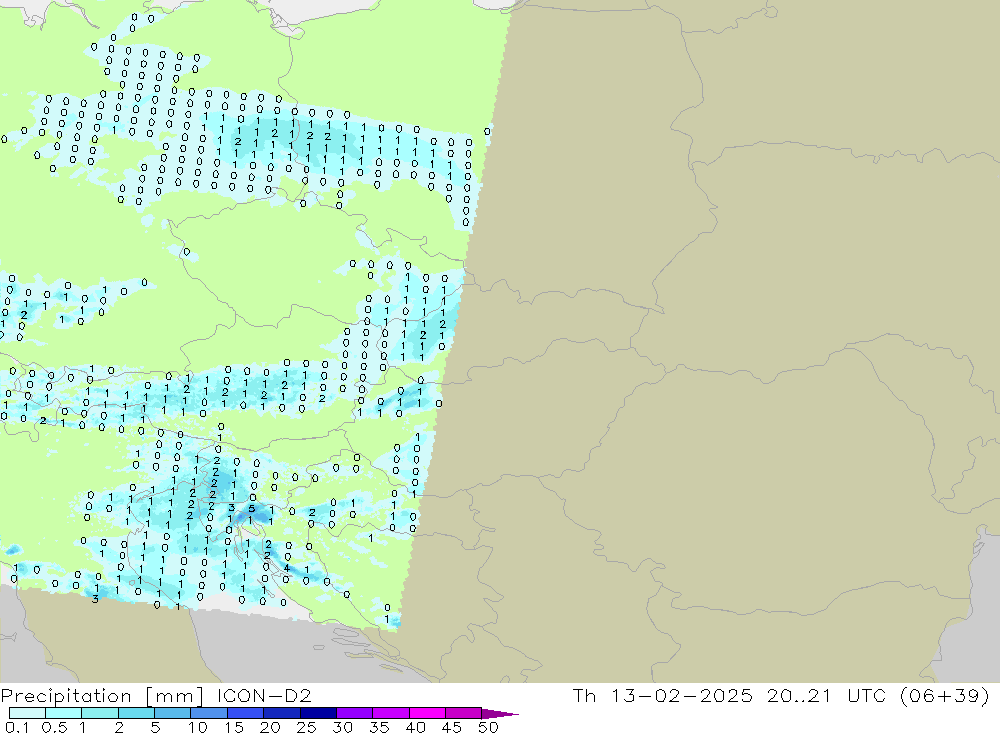Click the 1–2 mm legend color swatch
Viewport: 1000px width, 733px height.
point(99,713)
